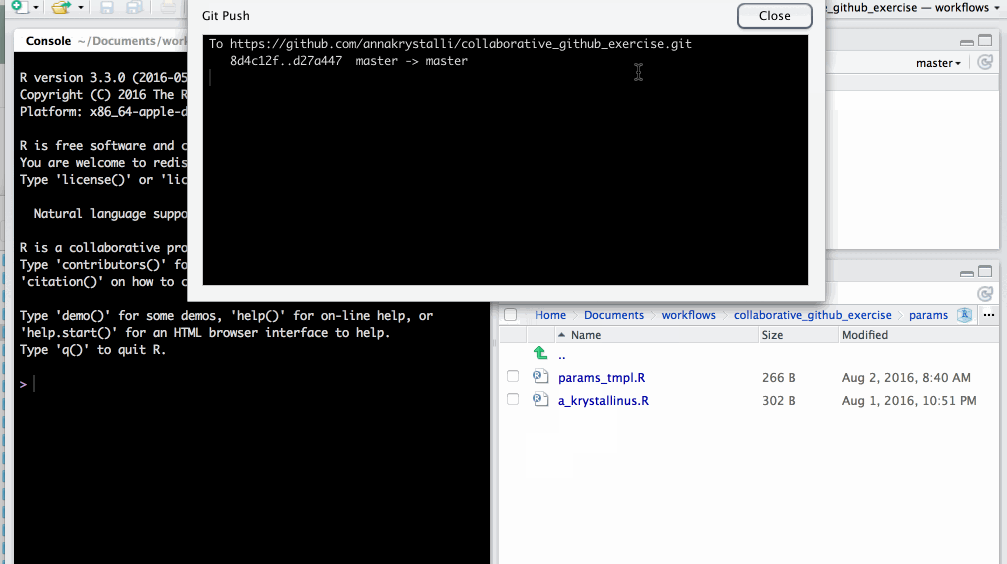Click the print icon in toolbar

(x=168, y=7)
